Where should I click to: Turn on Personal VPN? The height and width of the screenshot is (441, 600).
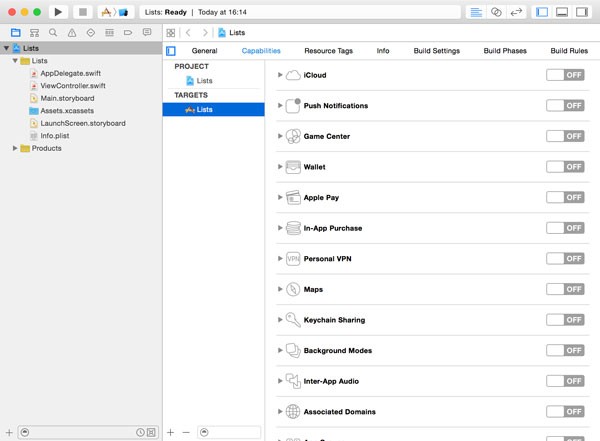click(565, 259)
